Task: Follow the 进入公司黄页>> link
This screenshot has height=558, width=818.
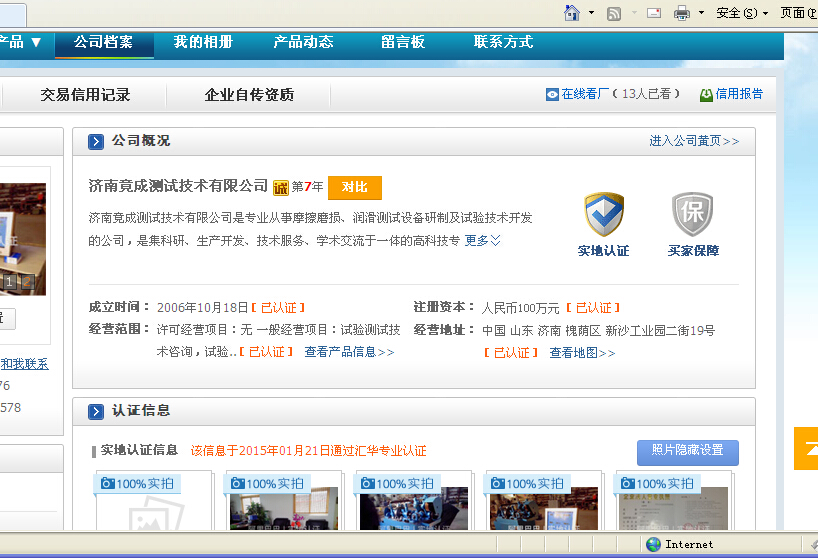Action: pos(694,141)
